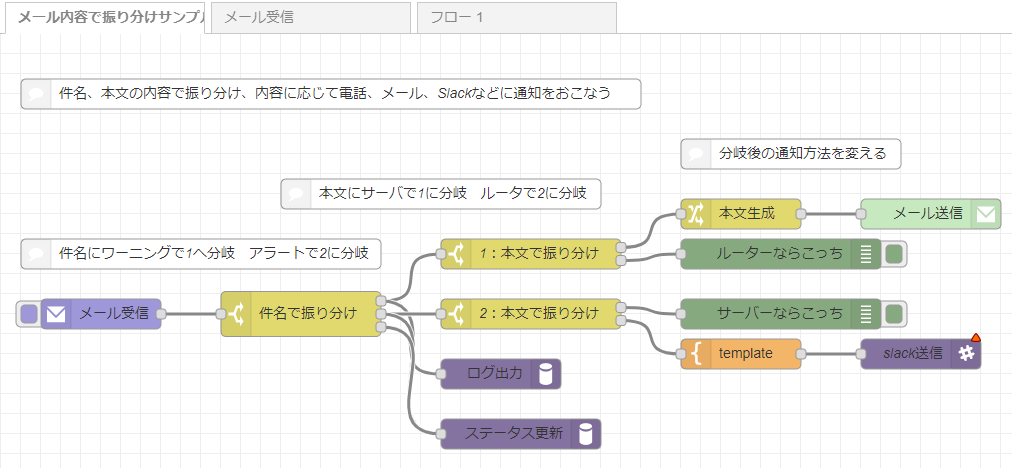Viewport: 1012px width, 468px height.
Task: Select the メール送信 node label
Action: coord(928,214)
